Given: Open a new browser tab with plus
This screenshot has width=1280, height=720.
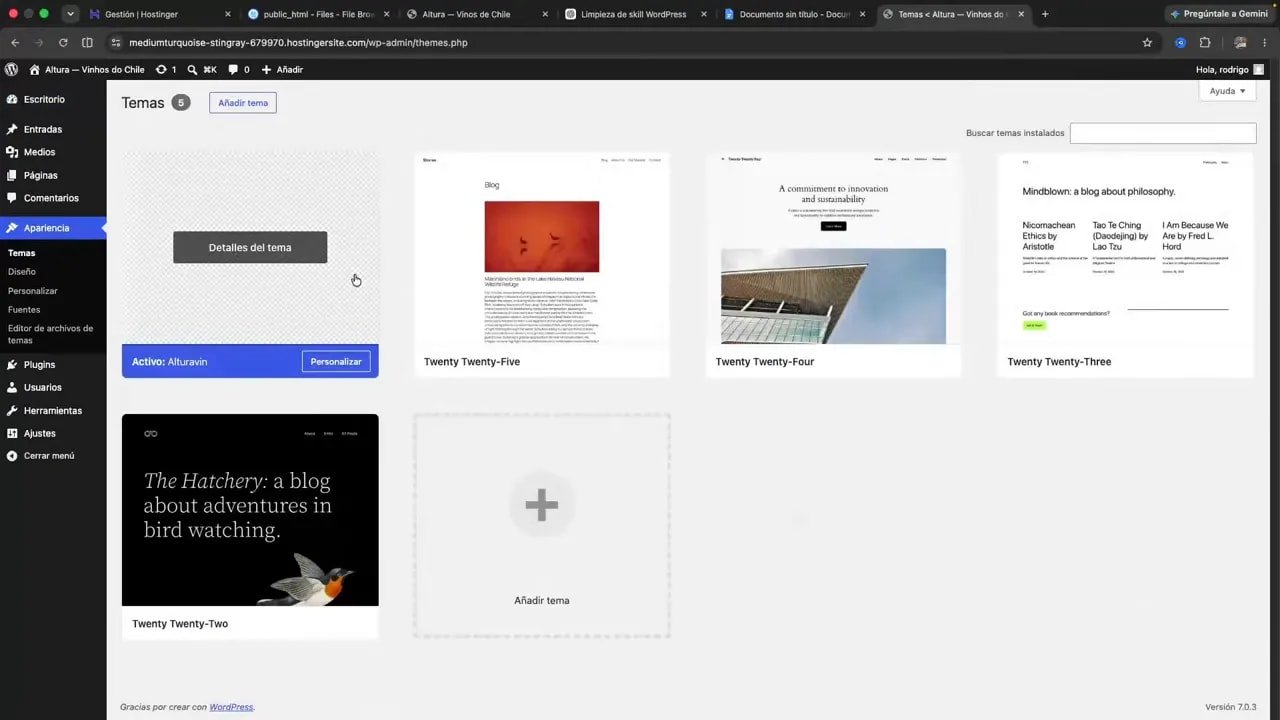Looking at the screenshot, I should (1045, 14).
